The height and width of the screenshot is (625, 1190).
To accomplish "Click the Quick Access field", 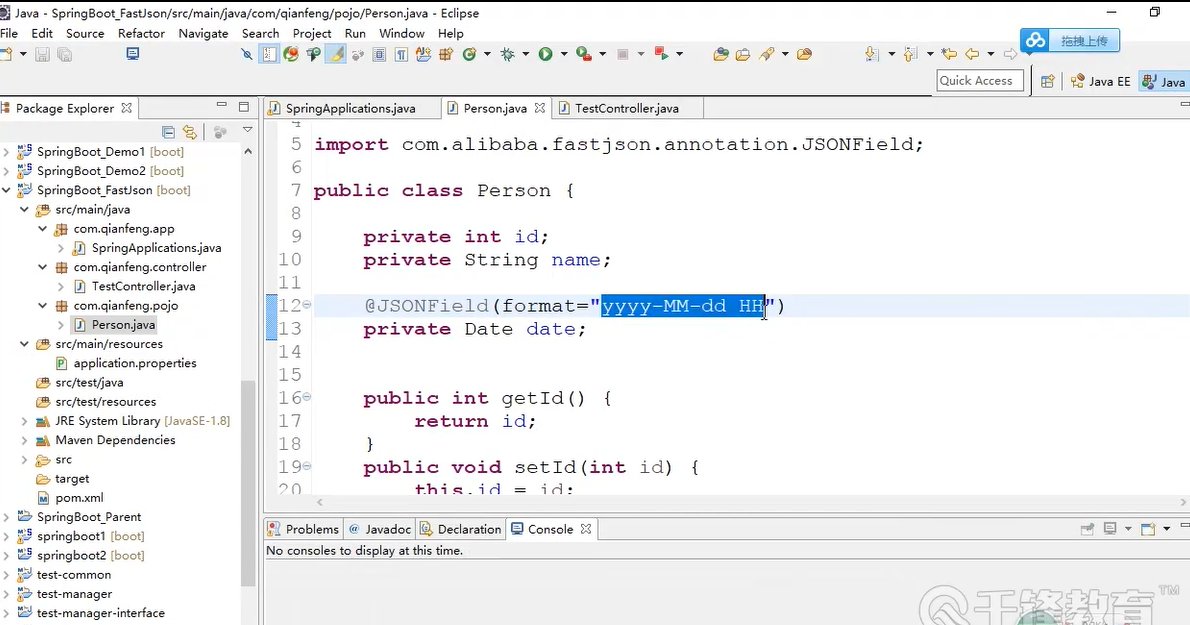I will [980, 80].
